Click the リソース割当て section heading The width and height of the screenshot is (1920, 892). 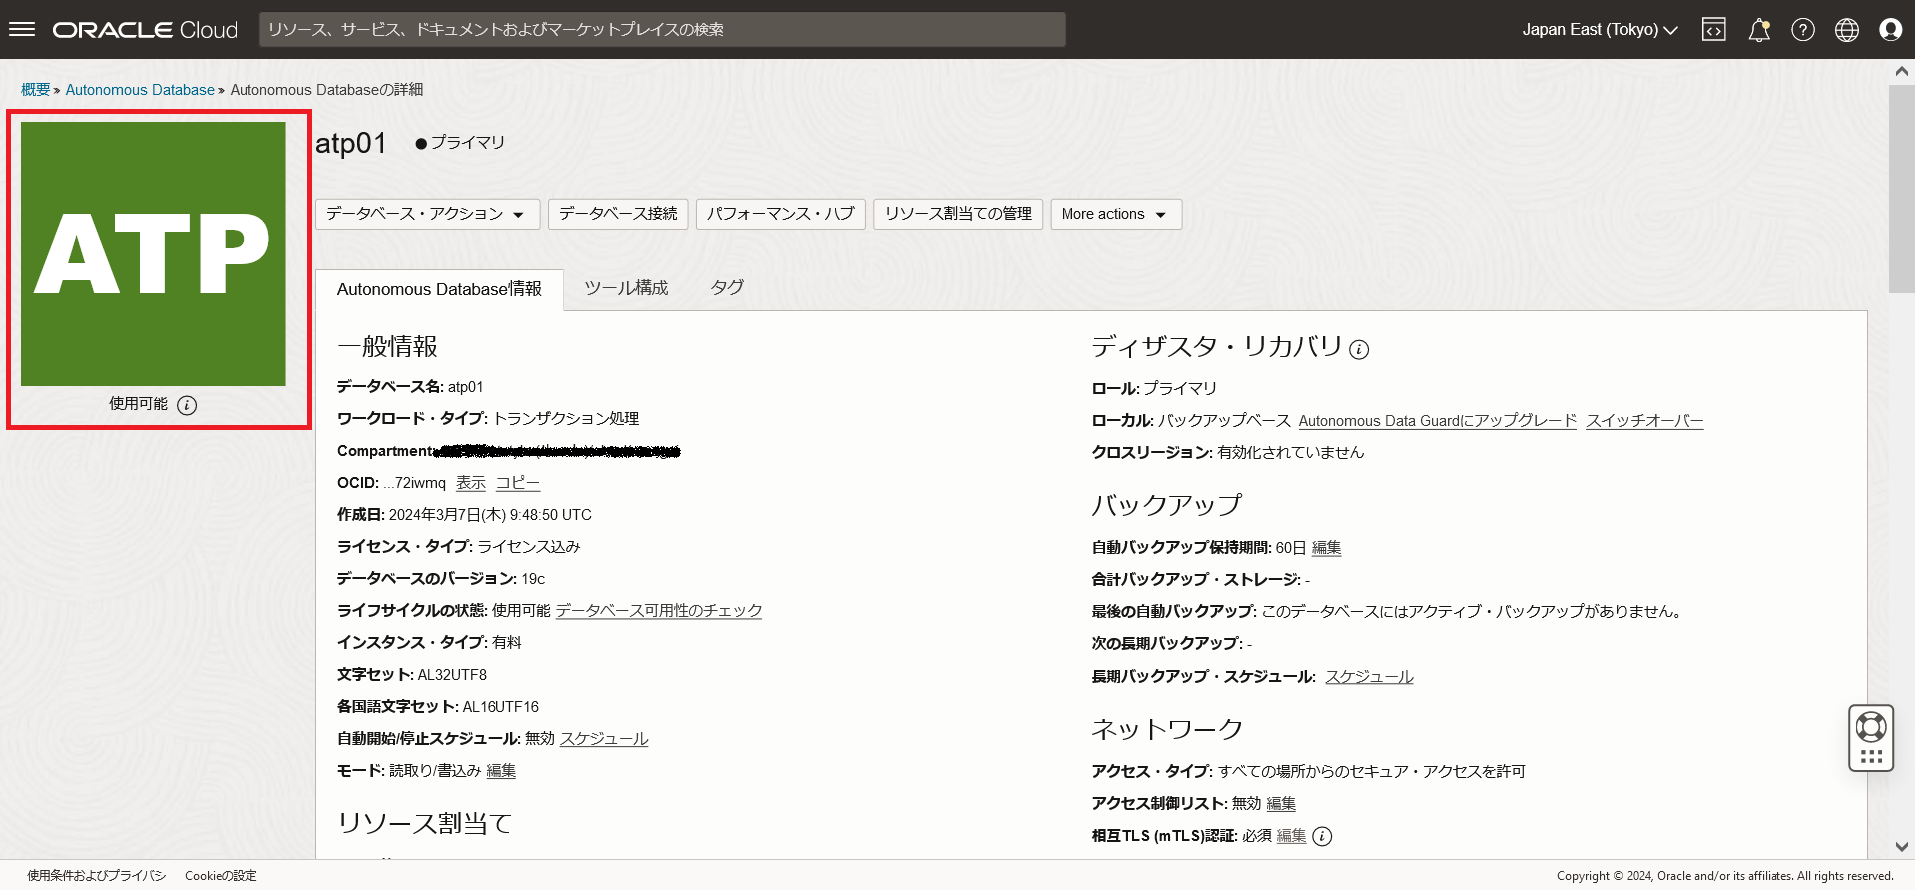[x=425, y=824]
